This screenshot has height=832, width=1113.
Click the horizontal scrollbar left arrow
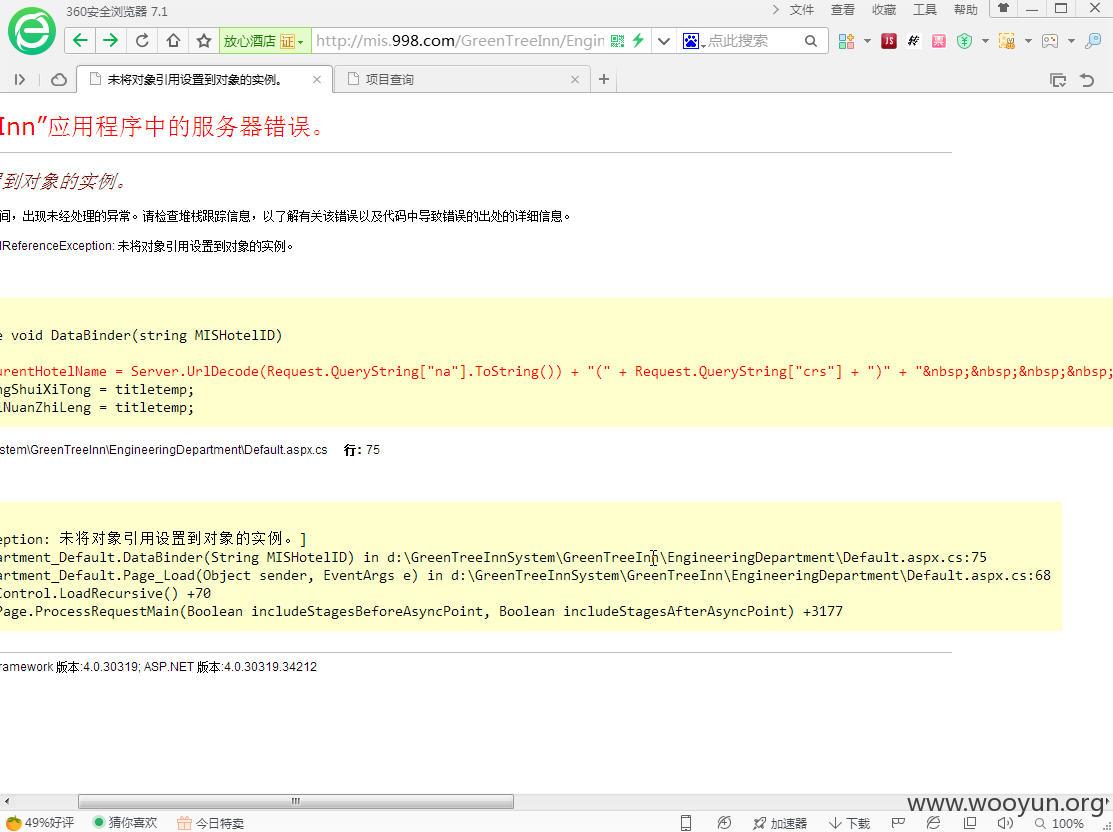[6, 801]
